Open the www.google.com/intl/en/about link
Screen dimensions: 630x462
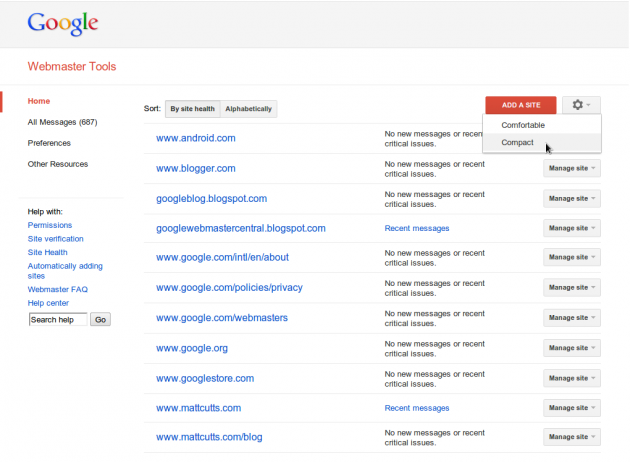point(222,257)
